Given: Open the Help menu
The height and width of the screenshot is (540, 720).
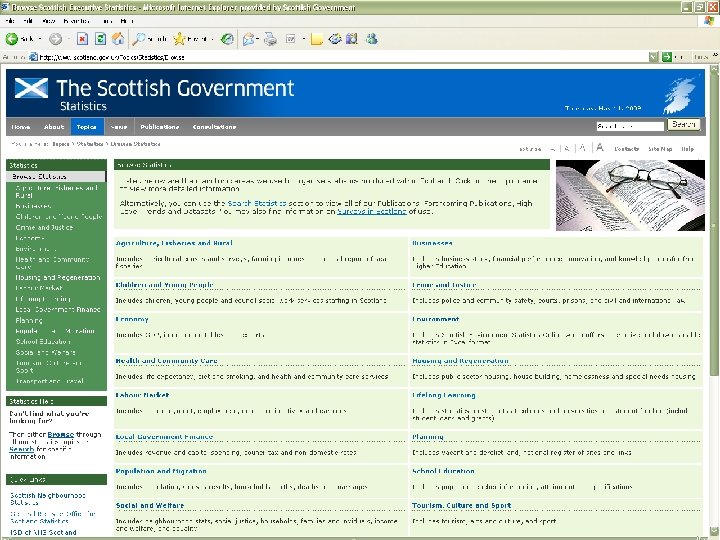Looking at the screenshot, I should [x=126, y=21].
